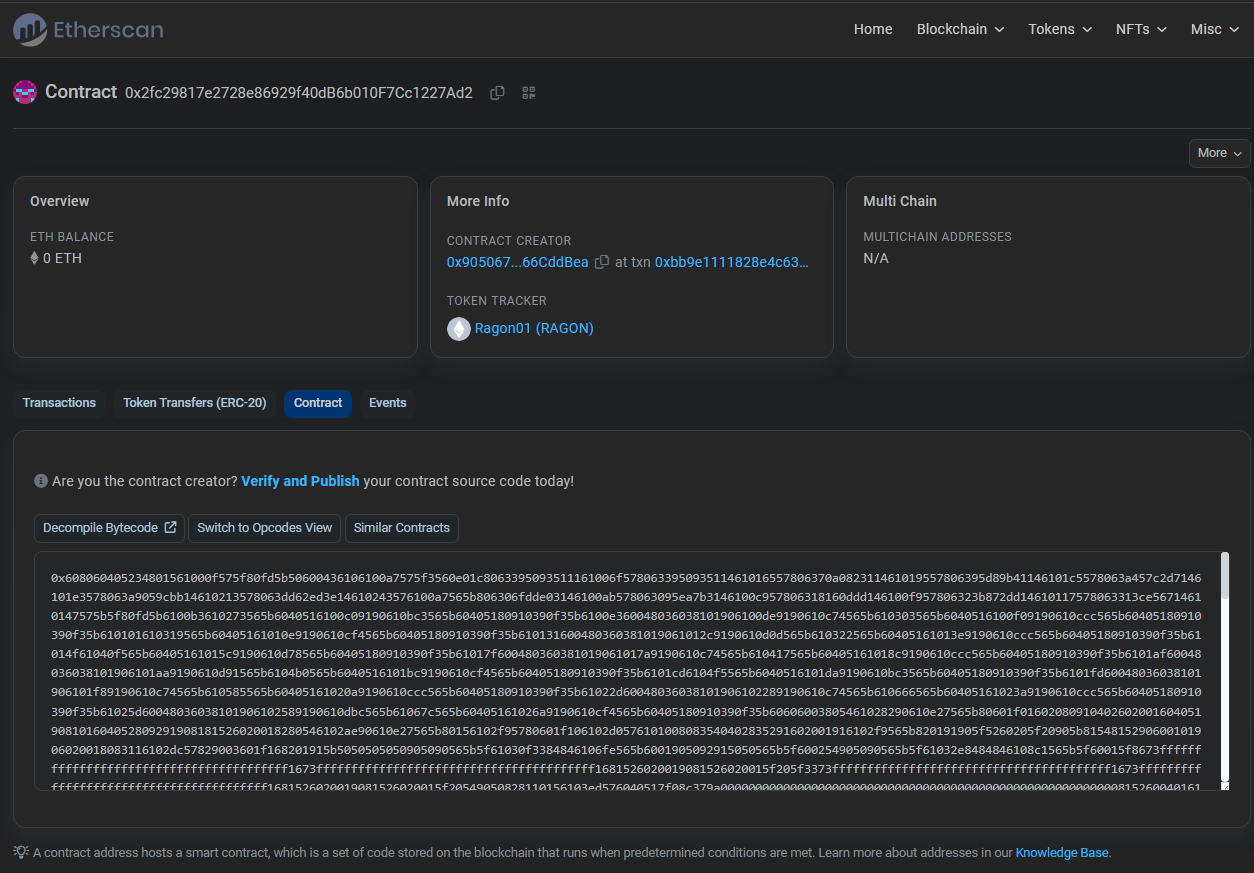Click the contract address 0x2fc29817e...1227Ad2 text
Viewport: 1254px width, 873px height.
pos(299,93)
